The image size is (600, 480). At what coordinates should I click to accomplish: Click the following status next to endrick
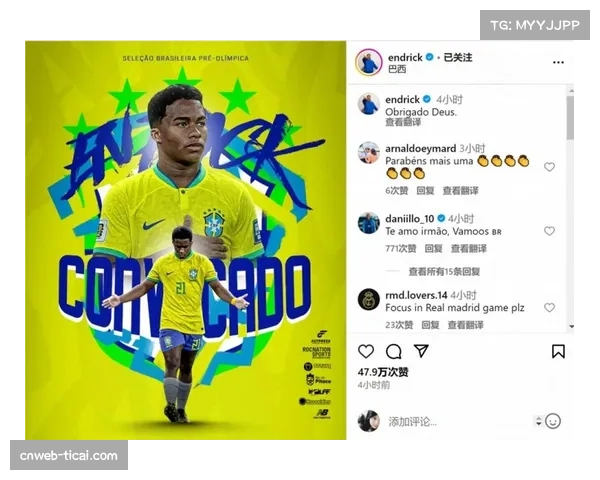(458, 57)
